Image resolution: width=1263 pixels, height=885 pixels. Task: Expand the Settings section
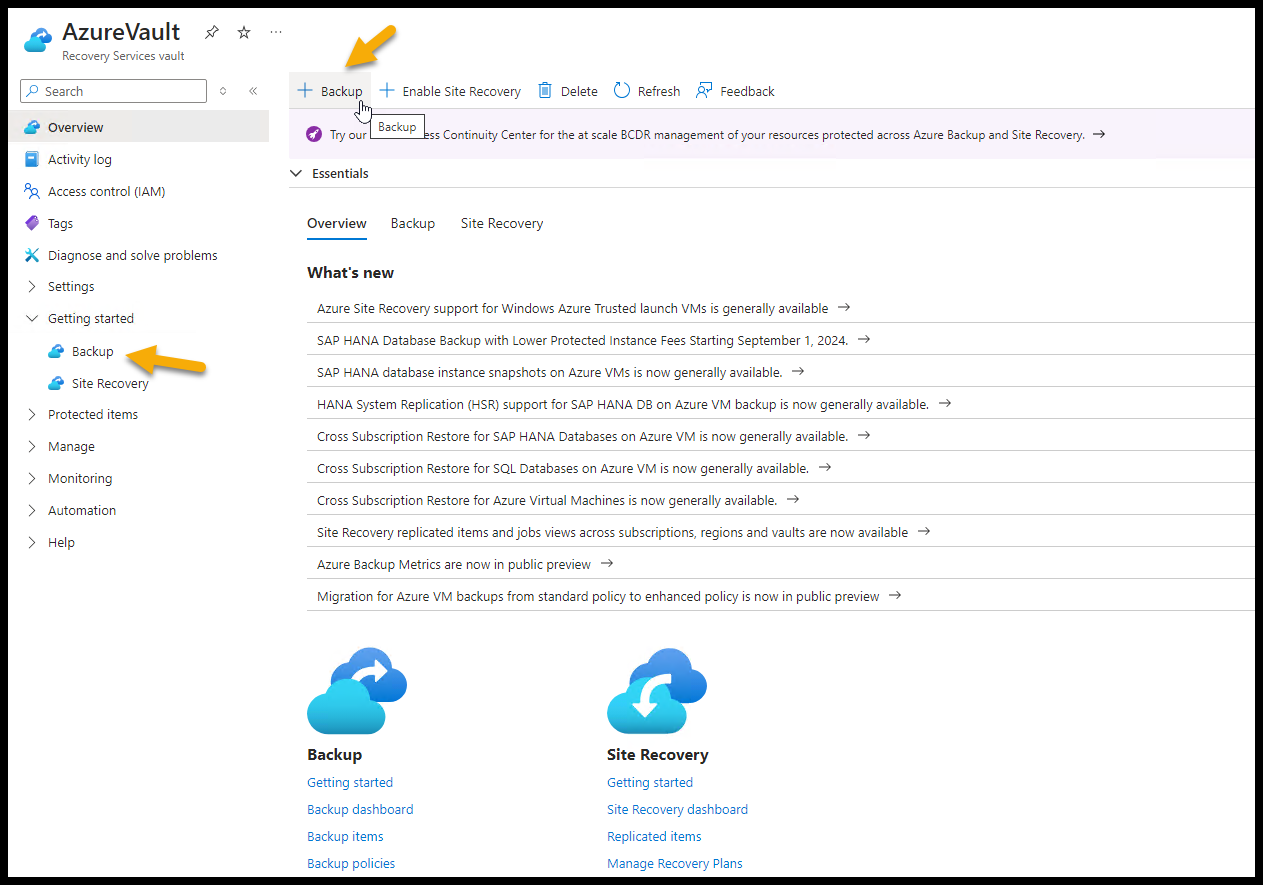pos(32,287)
